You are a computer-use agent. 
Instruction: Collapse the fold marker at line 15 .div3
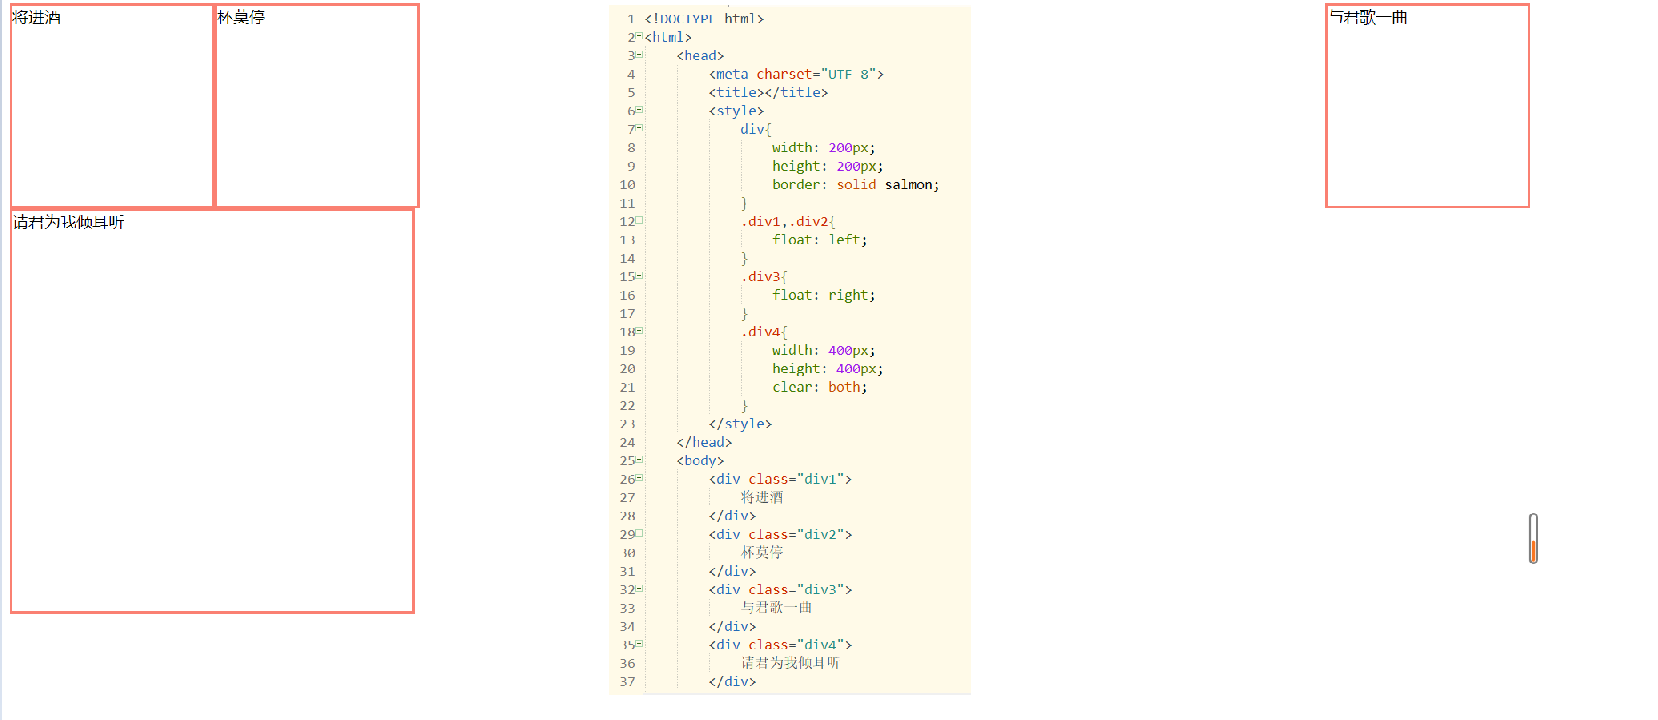(x=639, y=276)
